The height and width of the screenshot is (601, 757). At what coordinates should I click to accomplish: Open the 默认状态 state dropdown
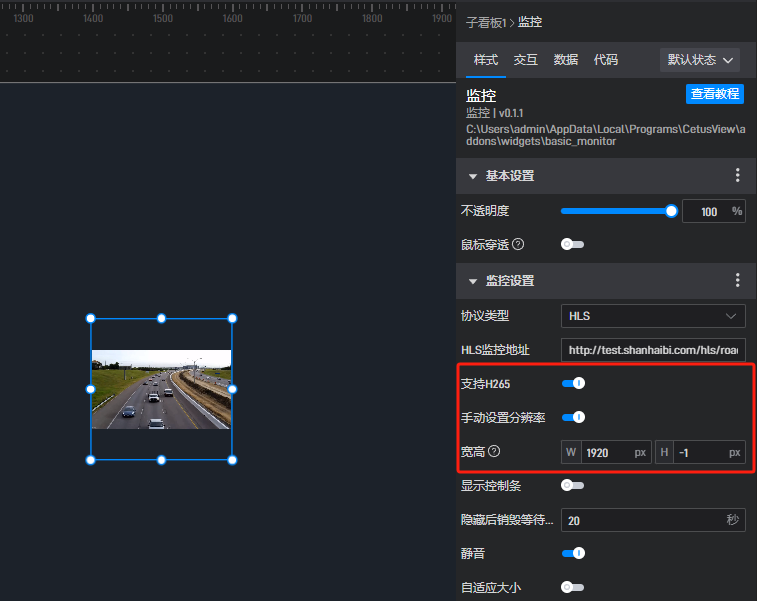tap(700, 60)
